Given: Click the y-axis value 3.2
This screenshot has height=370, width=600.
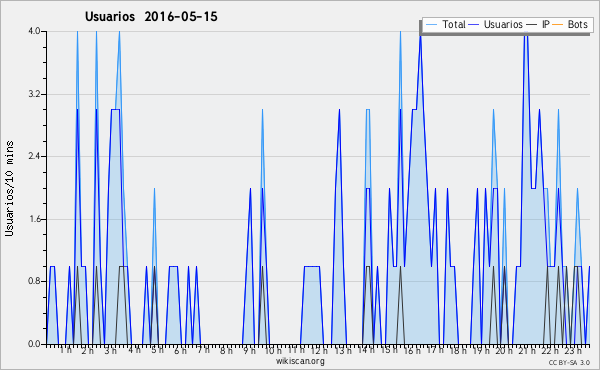Looking at the screenshot, I should click(34, 94).
